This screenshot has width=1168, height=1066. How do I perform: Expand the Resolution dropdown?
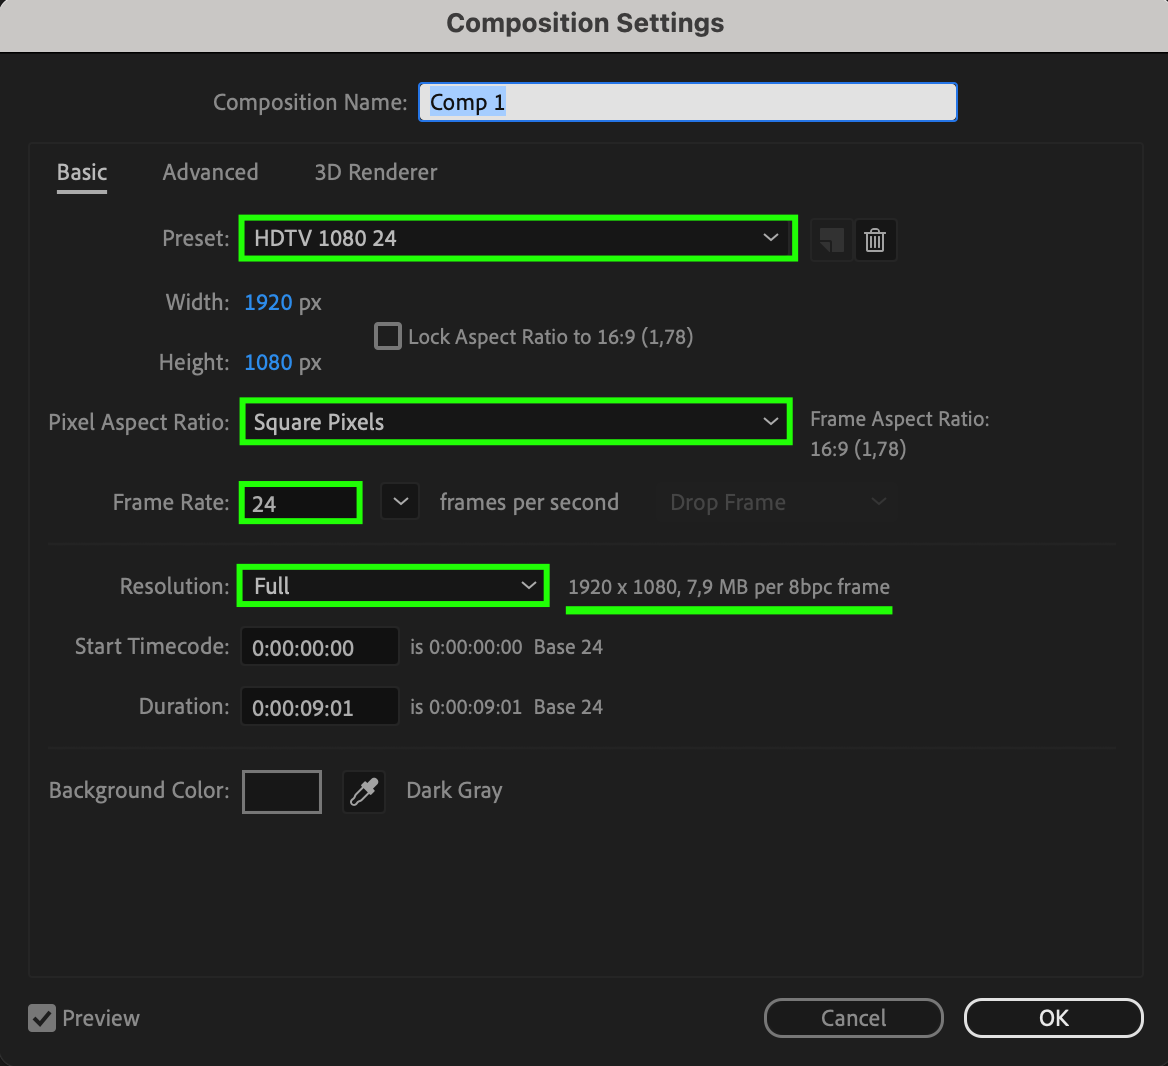tap(393, 586)
